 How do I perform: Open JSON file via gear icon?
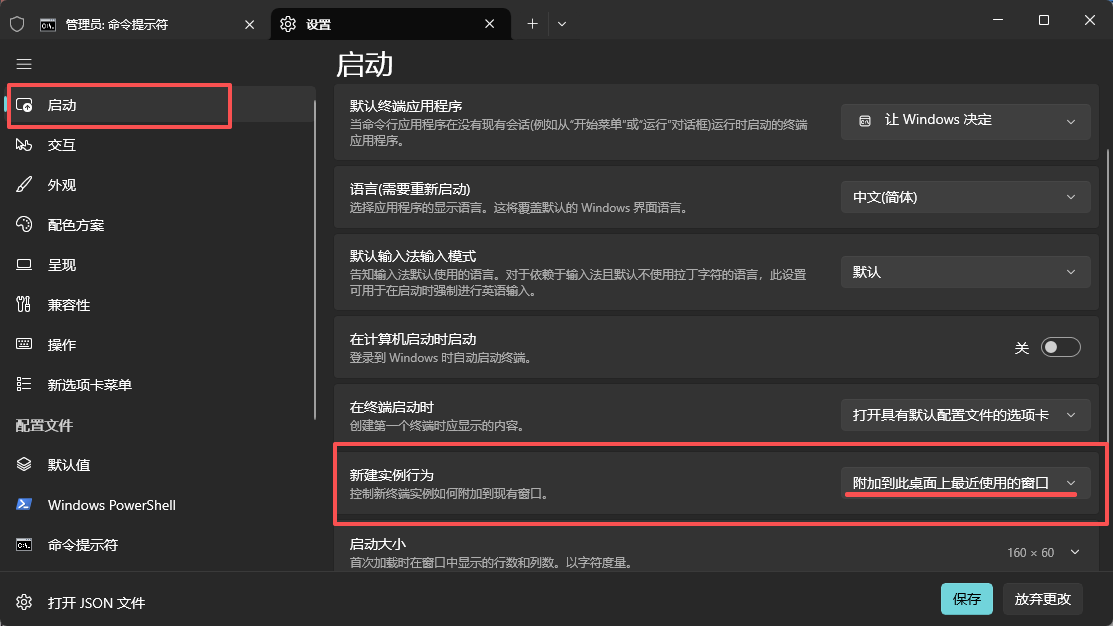pos(25,603)
